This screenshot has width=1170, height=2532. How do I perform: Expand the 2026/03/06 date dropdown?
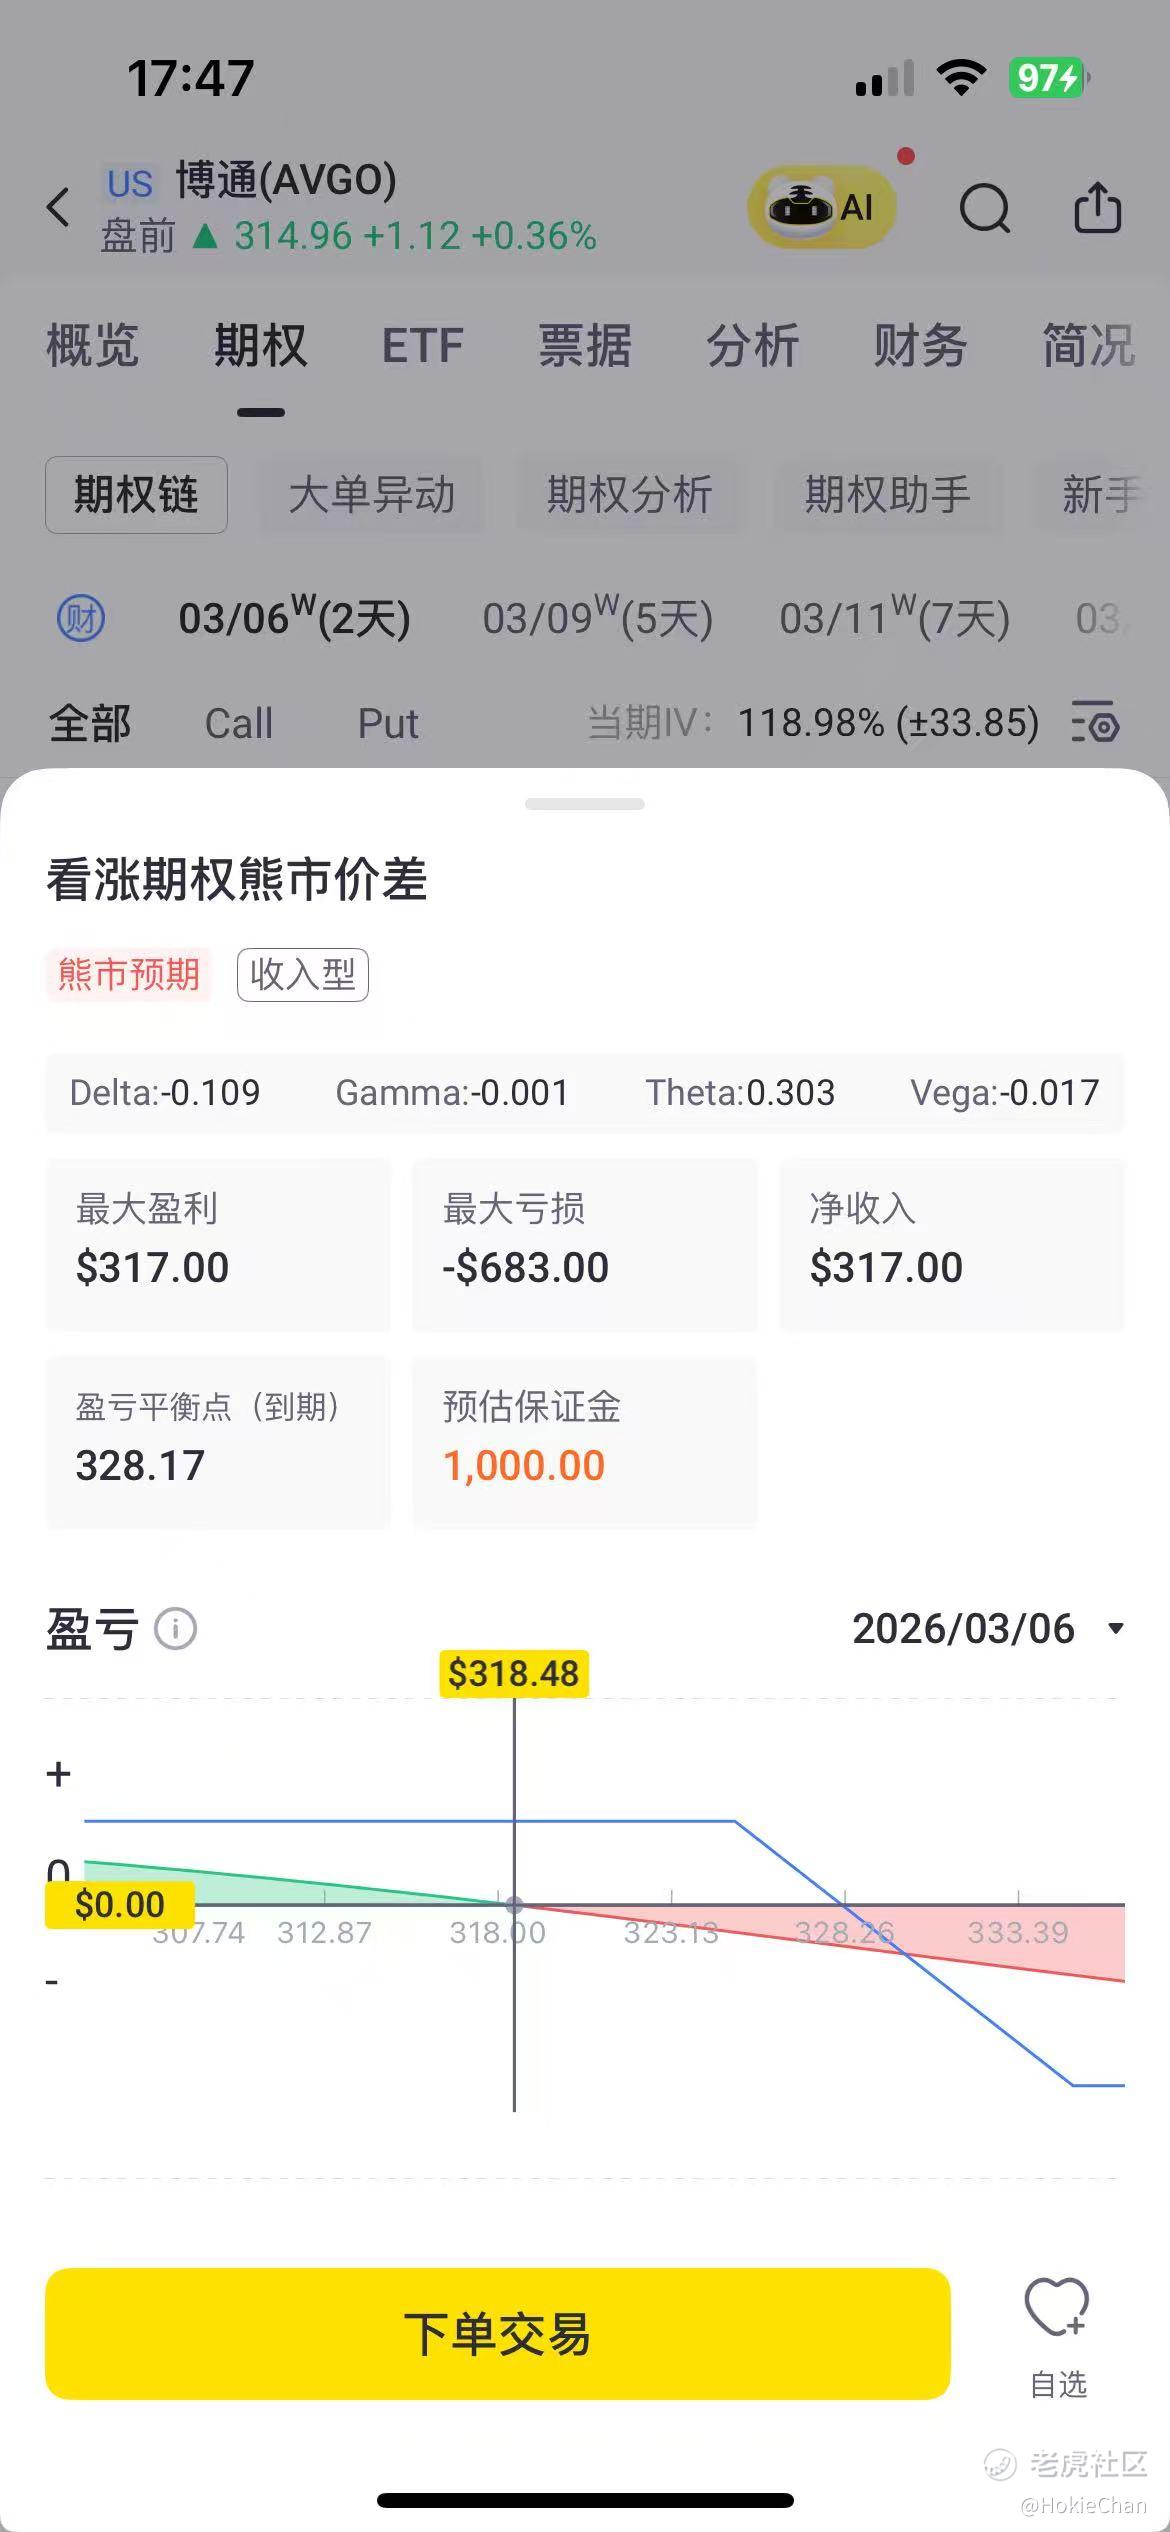point(988,1629)
